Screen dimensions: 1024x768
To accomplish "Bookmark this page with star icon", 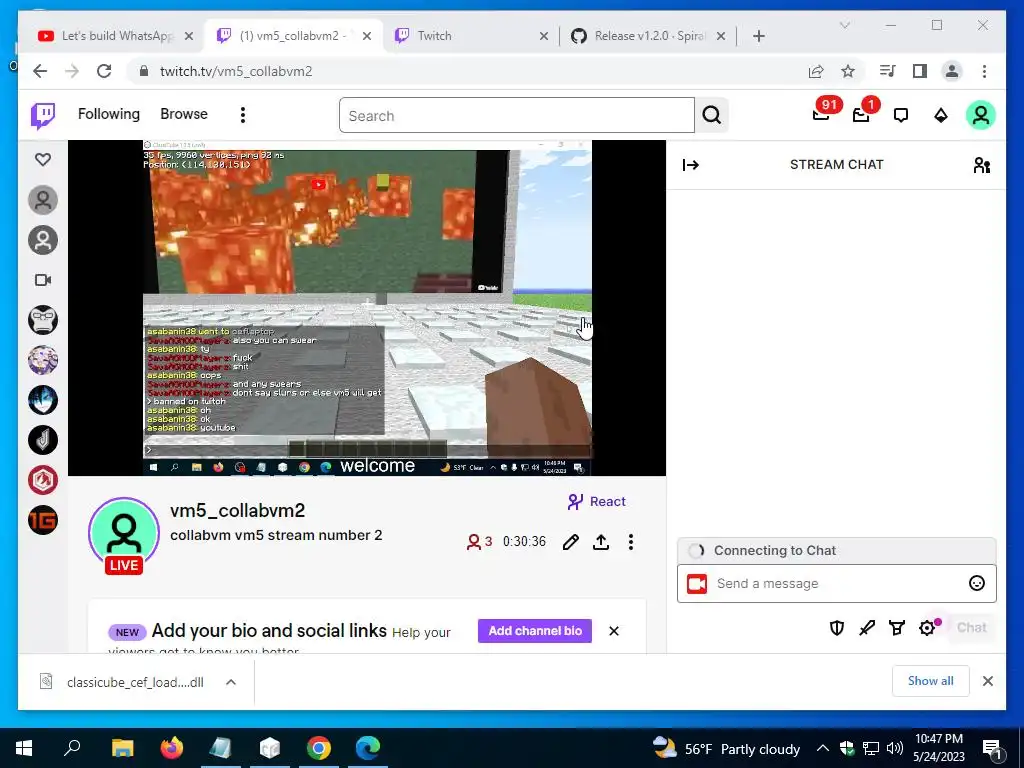I will click(848, 71).
